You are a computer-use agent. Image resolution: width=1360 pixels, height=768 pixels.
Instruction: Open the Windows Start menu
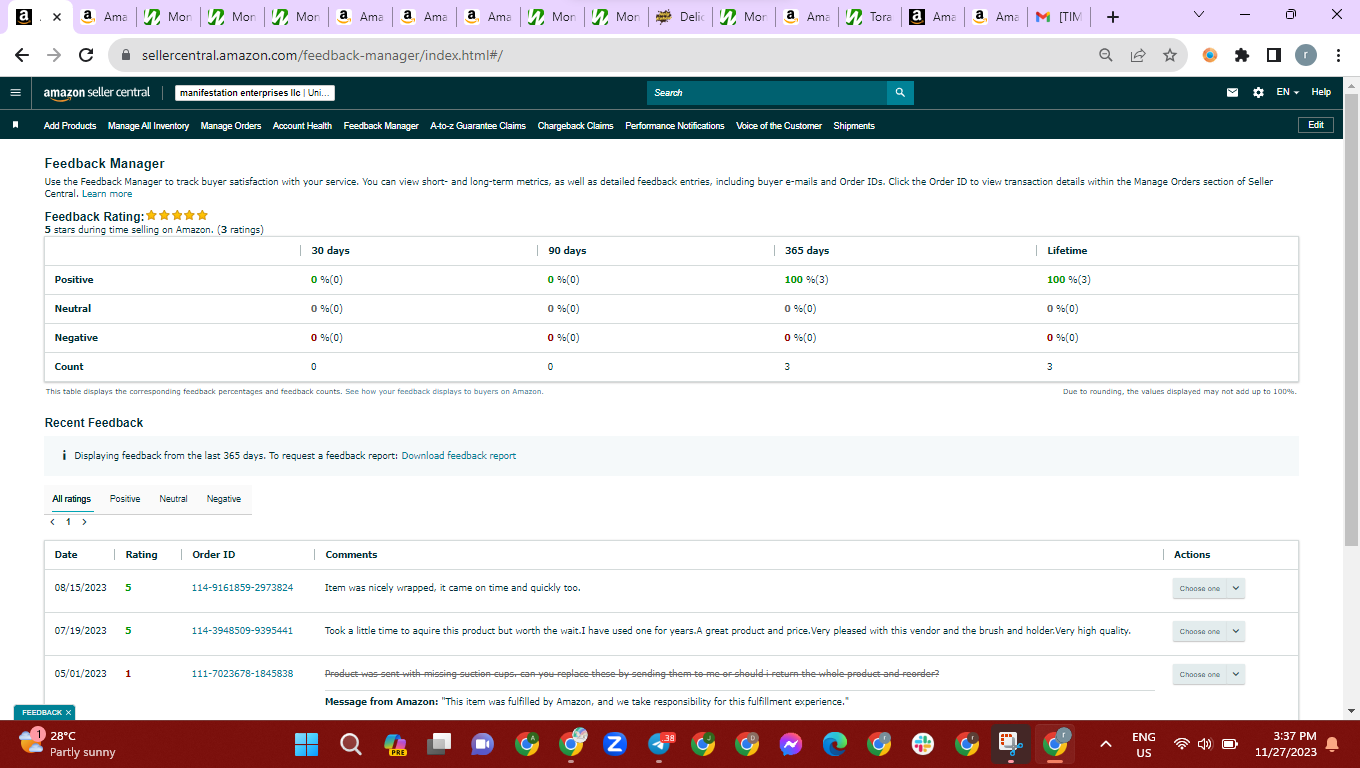(x=306, y=744)
